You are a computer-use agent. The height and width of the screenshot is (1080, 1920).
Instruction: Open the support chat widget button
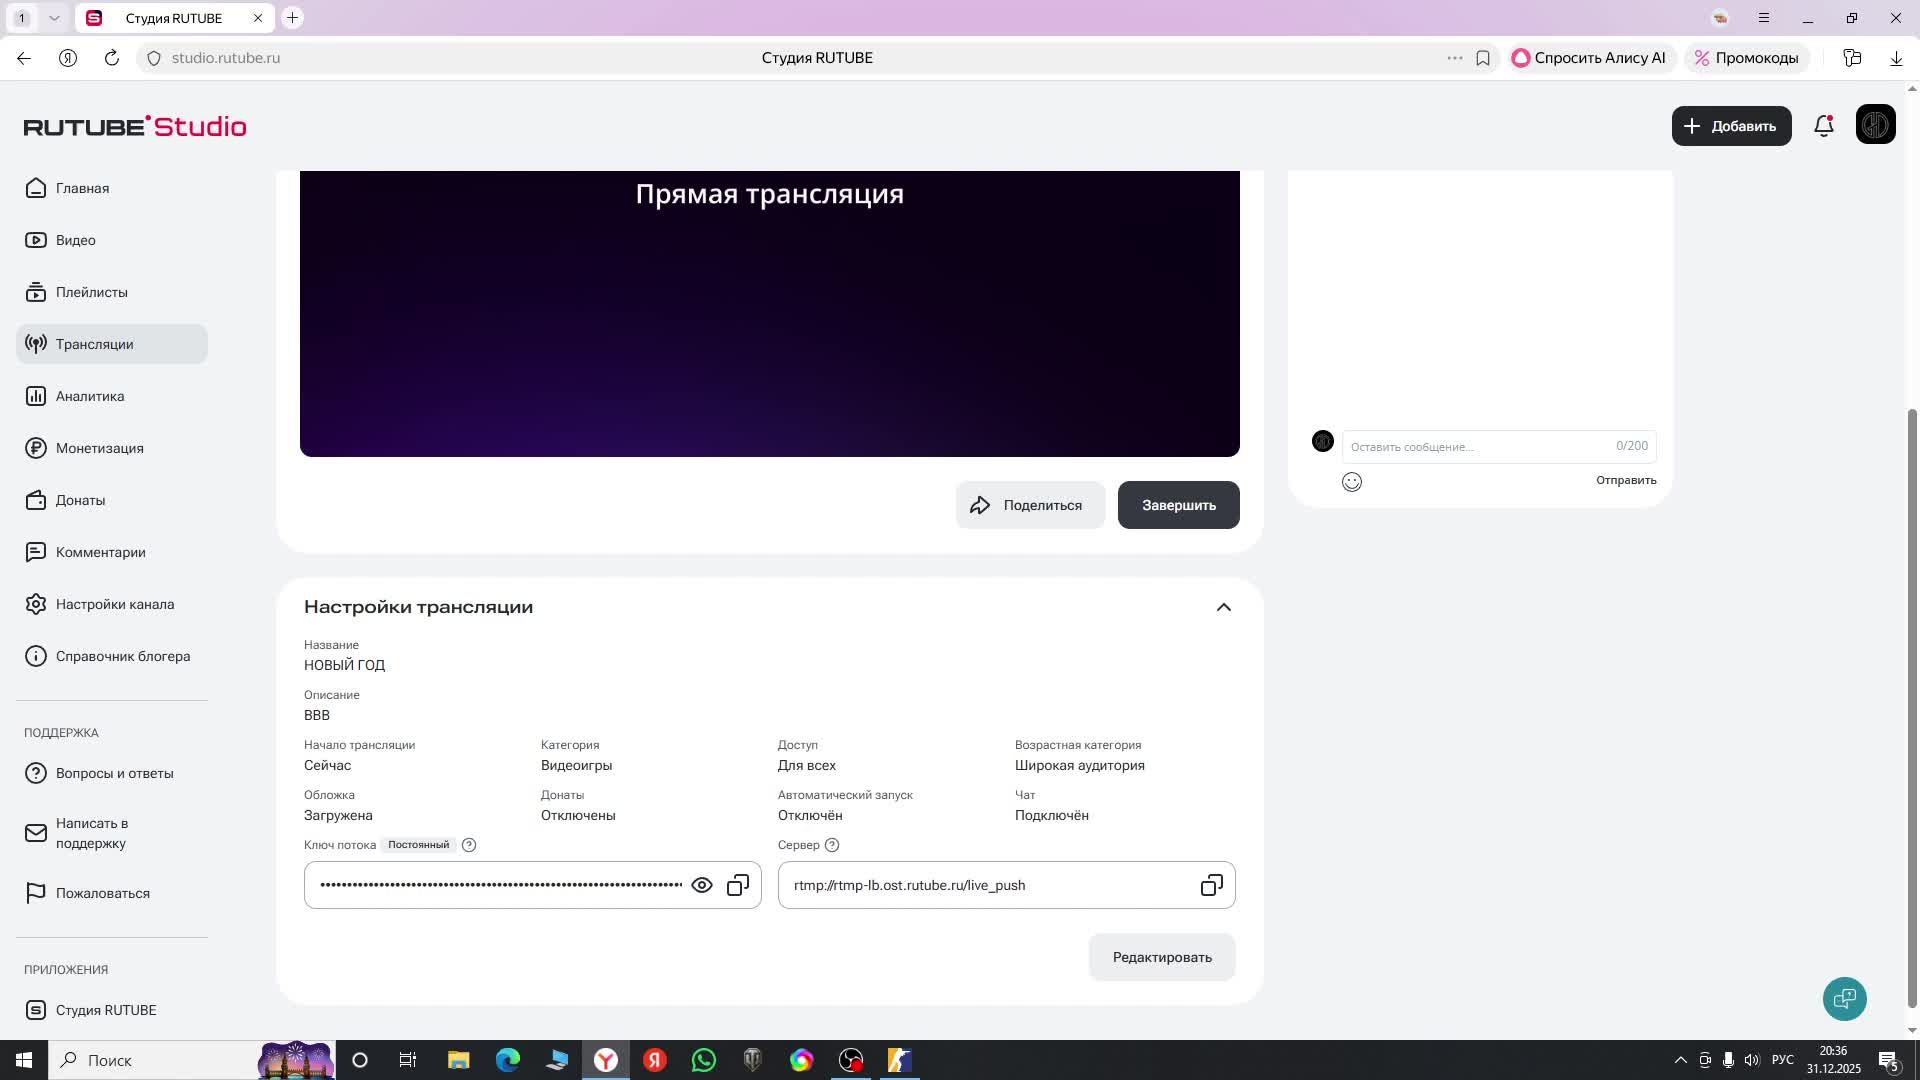tap(1844, 998)
